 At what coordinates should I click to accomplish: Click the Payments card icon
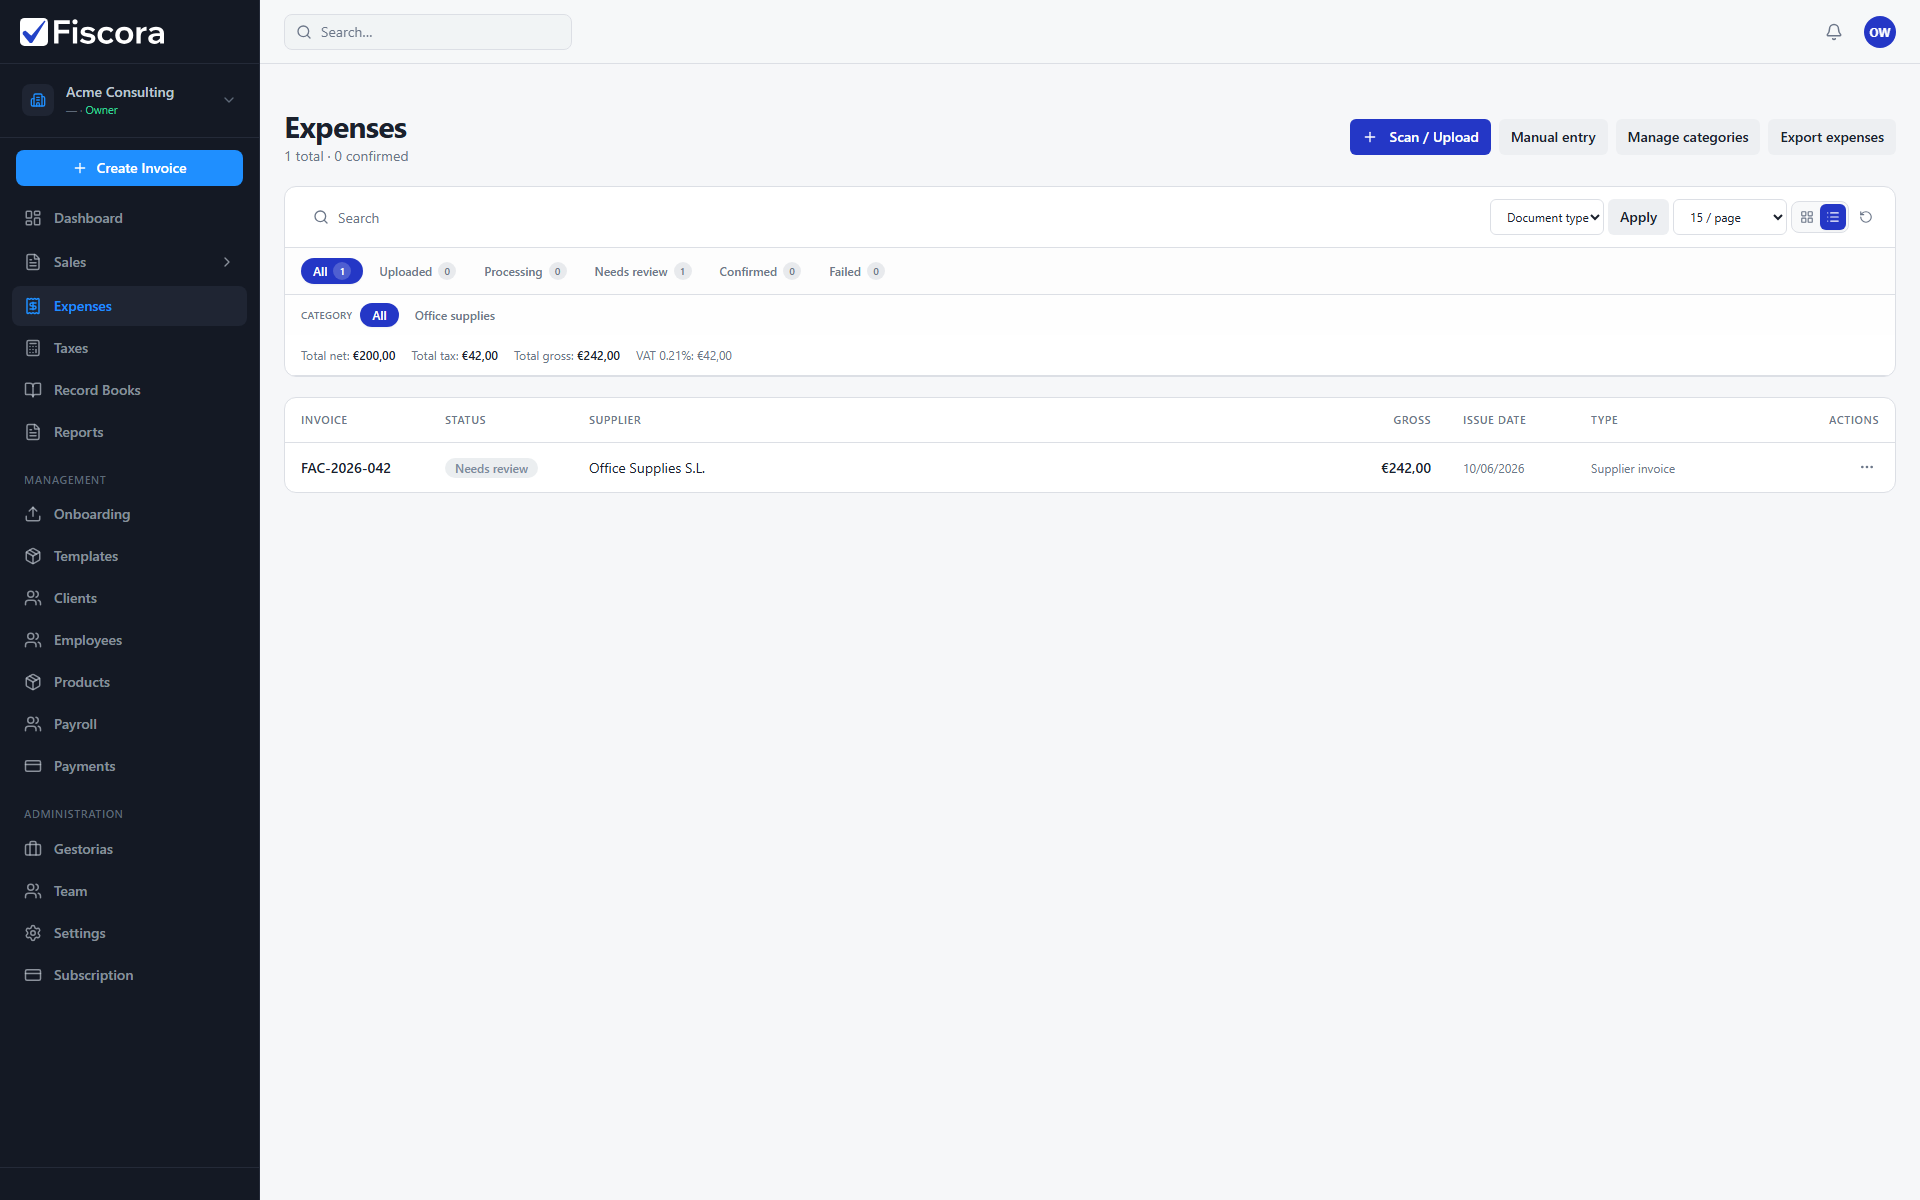[33, 766]
